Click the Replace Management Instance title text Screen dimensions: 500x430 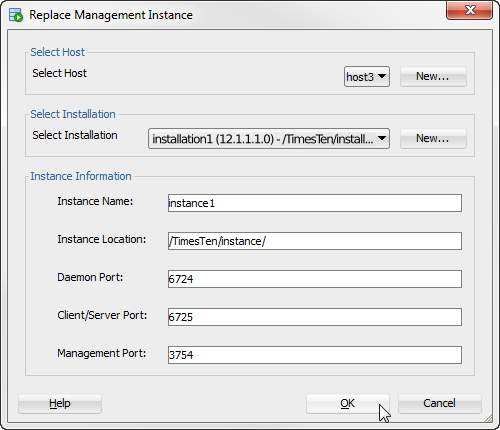click(x=111, y=15)
